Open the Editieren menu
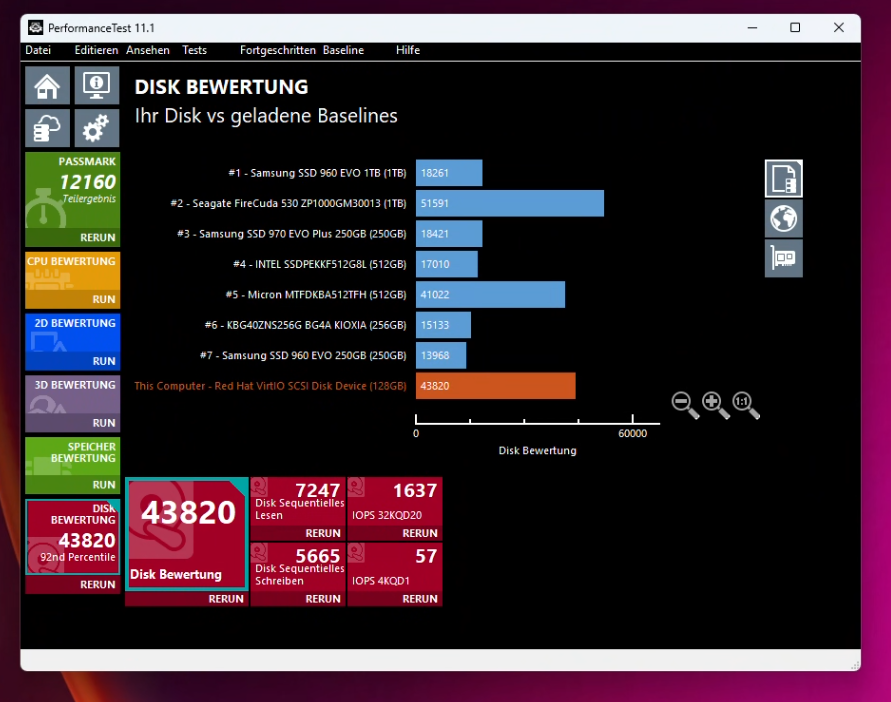Viewport: 891px width, 702px height. coord(96,50)
